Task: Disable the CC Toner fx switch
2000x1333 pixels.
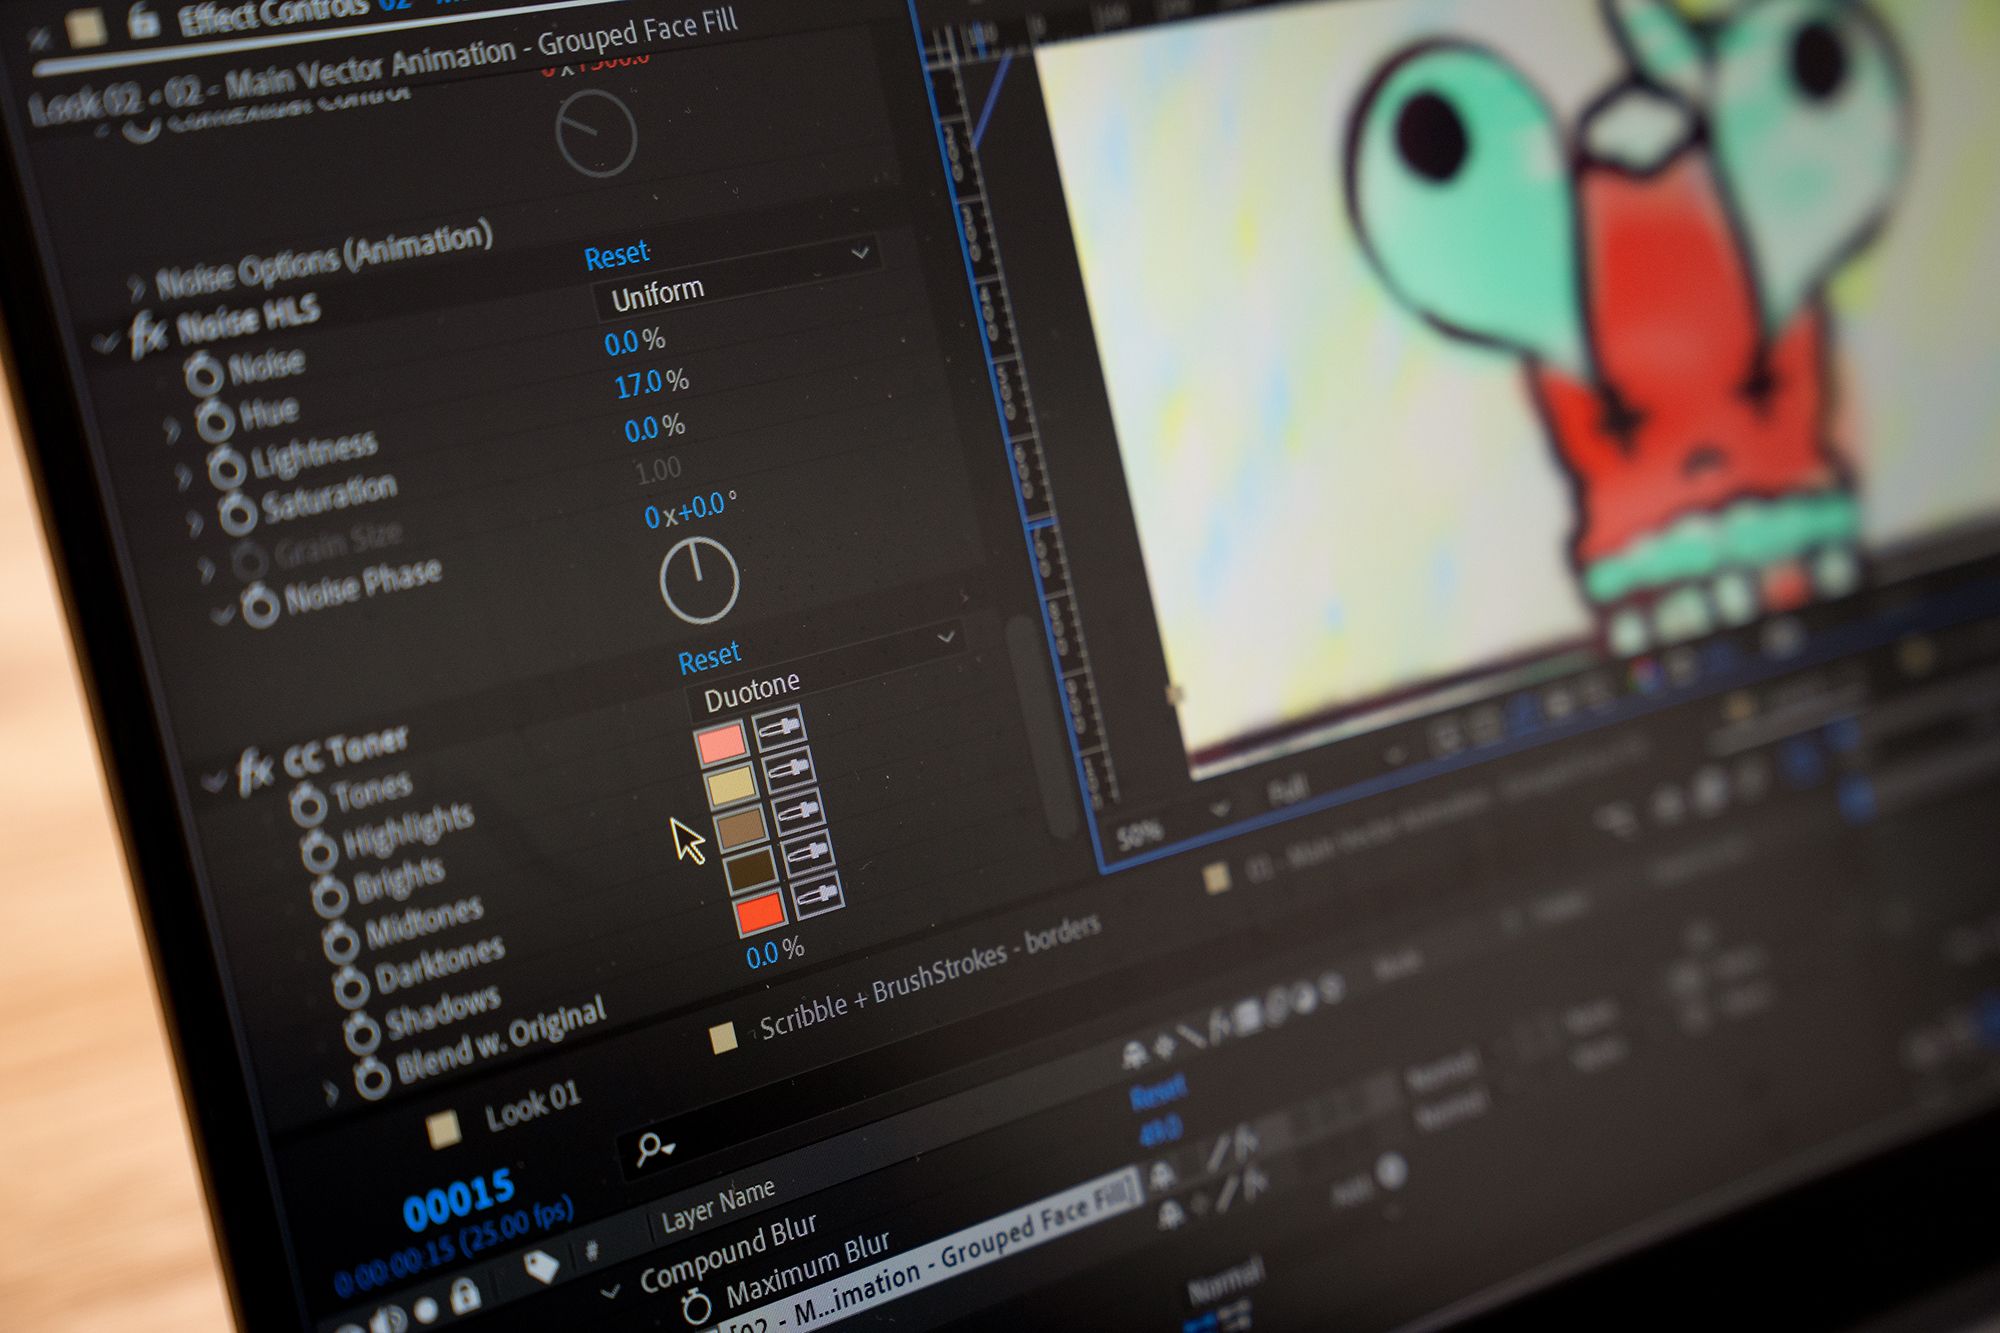Action: coord(254,770)
